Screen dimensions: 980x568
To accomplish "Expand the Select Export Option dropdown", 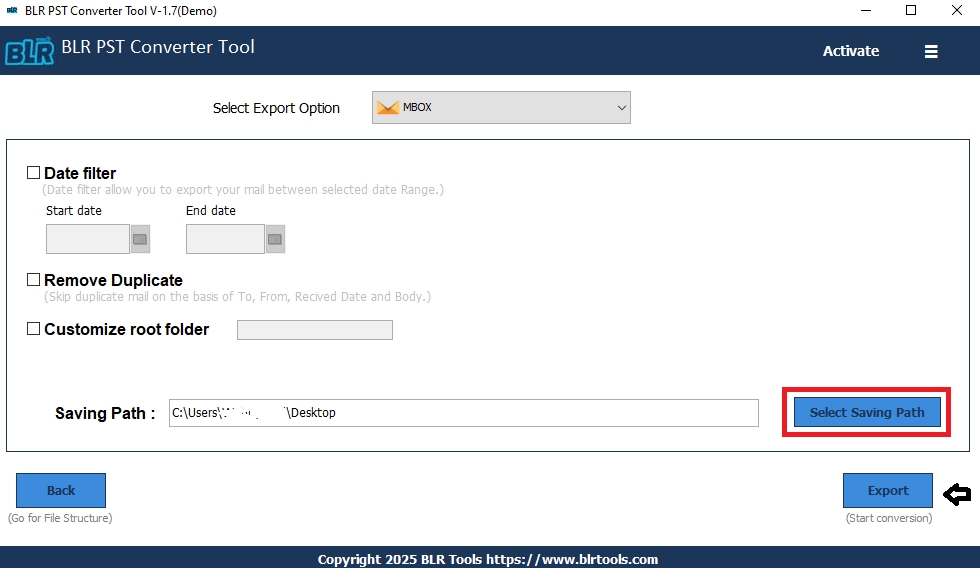I will tap(501, 107).
